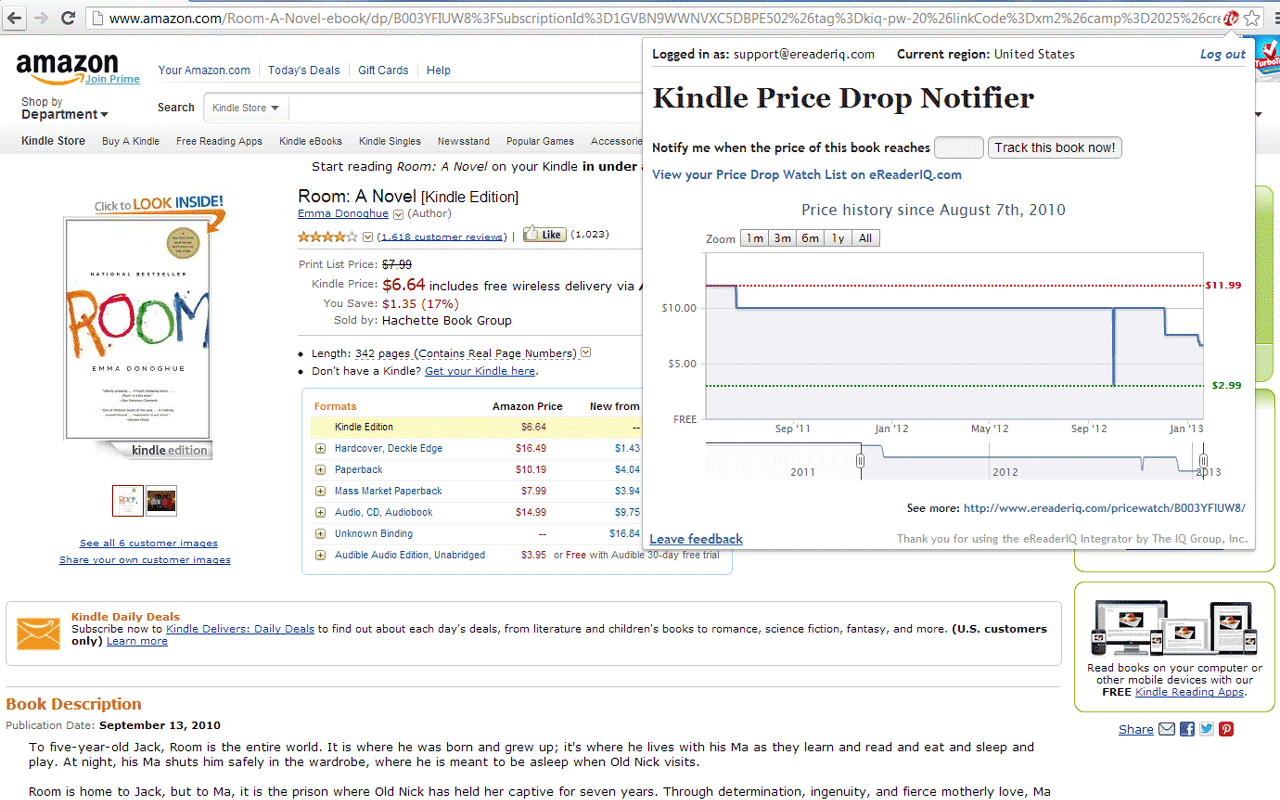
Task: Bookmark this page with the star icon
Action: 1252,18
